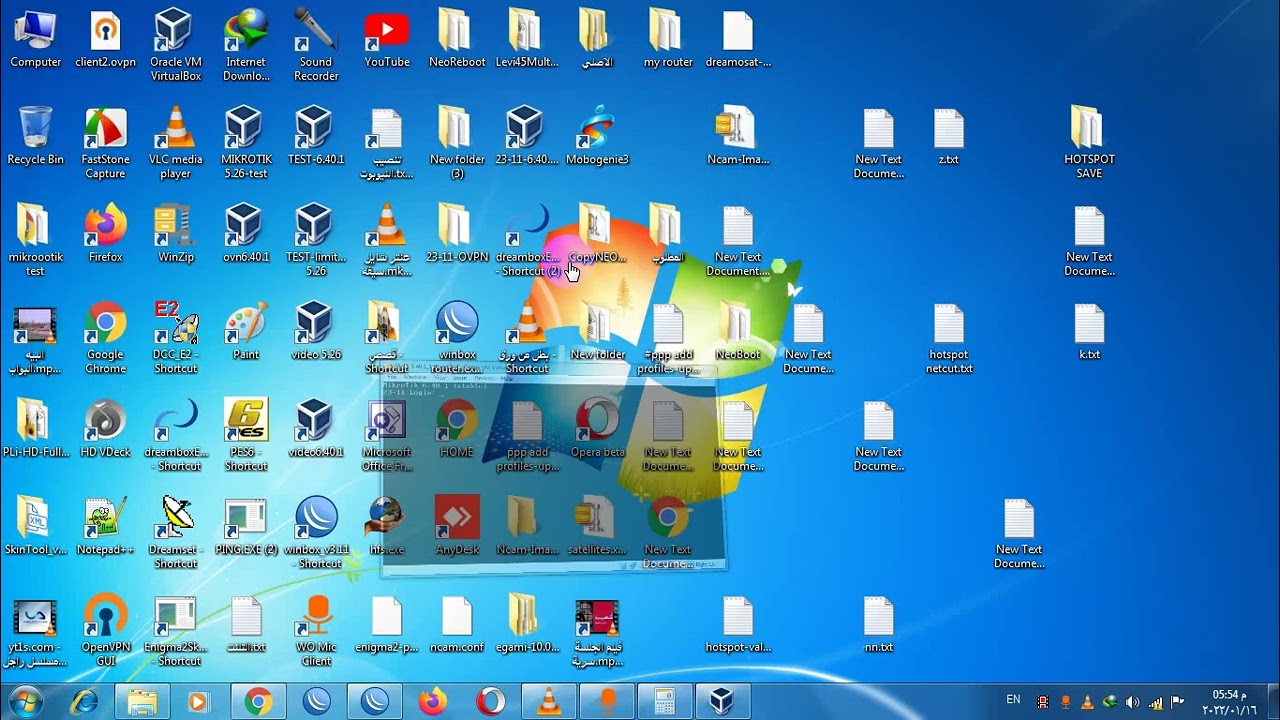
Task: Open the Opera browser taskbar button
Action: coord(490,702)
